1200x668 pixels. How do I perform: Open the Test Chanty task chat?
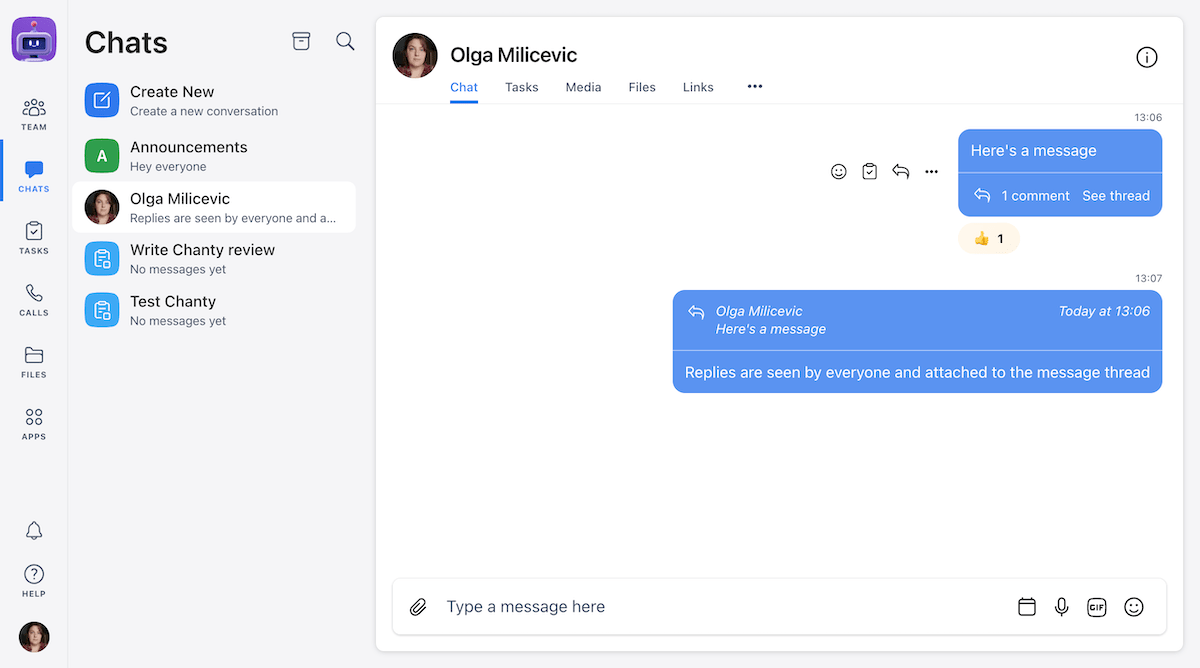pyautogui.click(x=214, y=310)
